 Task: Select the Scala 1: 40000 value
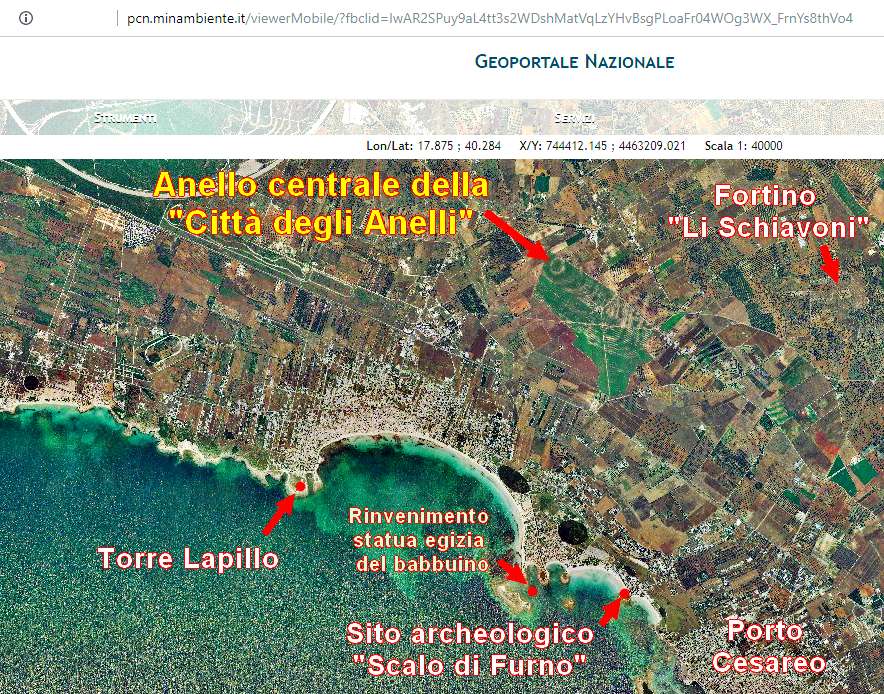click(x=743, y=146)
